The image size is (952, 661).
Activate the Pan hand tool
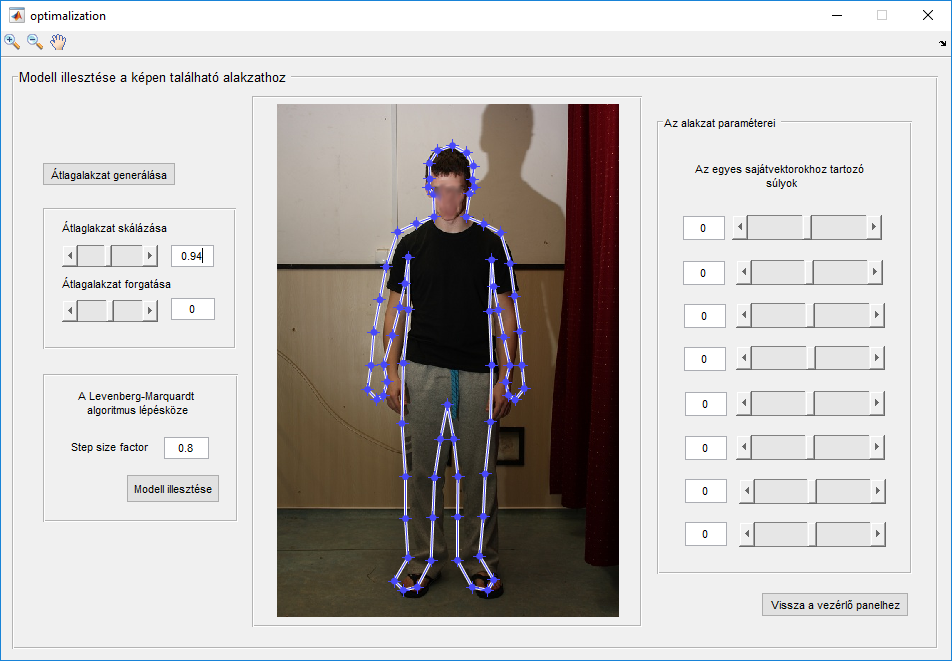[58, 42]
